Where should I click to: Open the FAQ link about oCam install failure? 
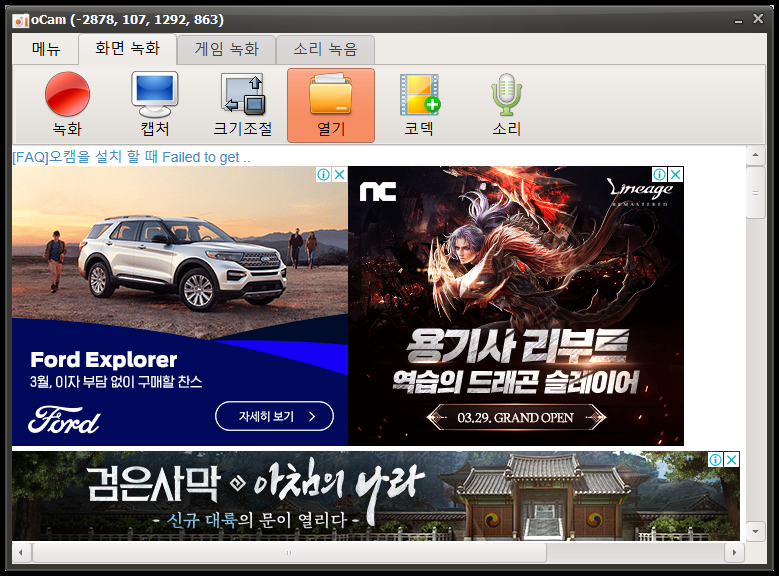tap(132, 157)
